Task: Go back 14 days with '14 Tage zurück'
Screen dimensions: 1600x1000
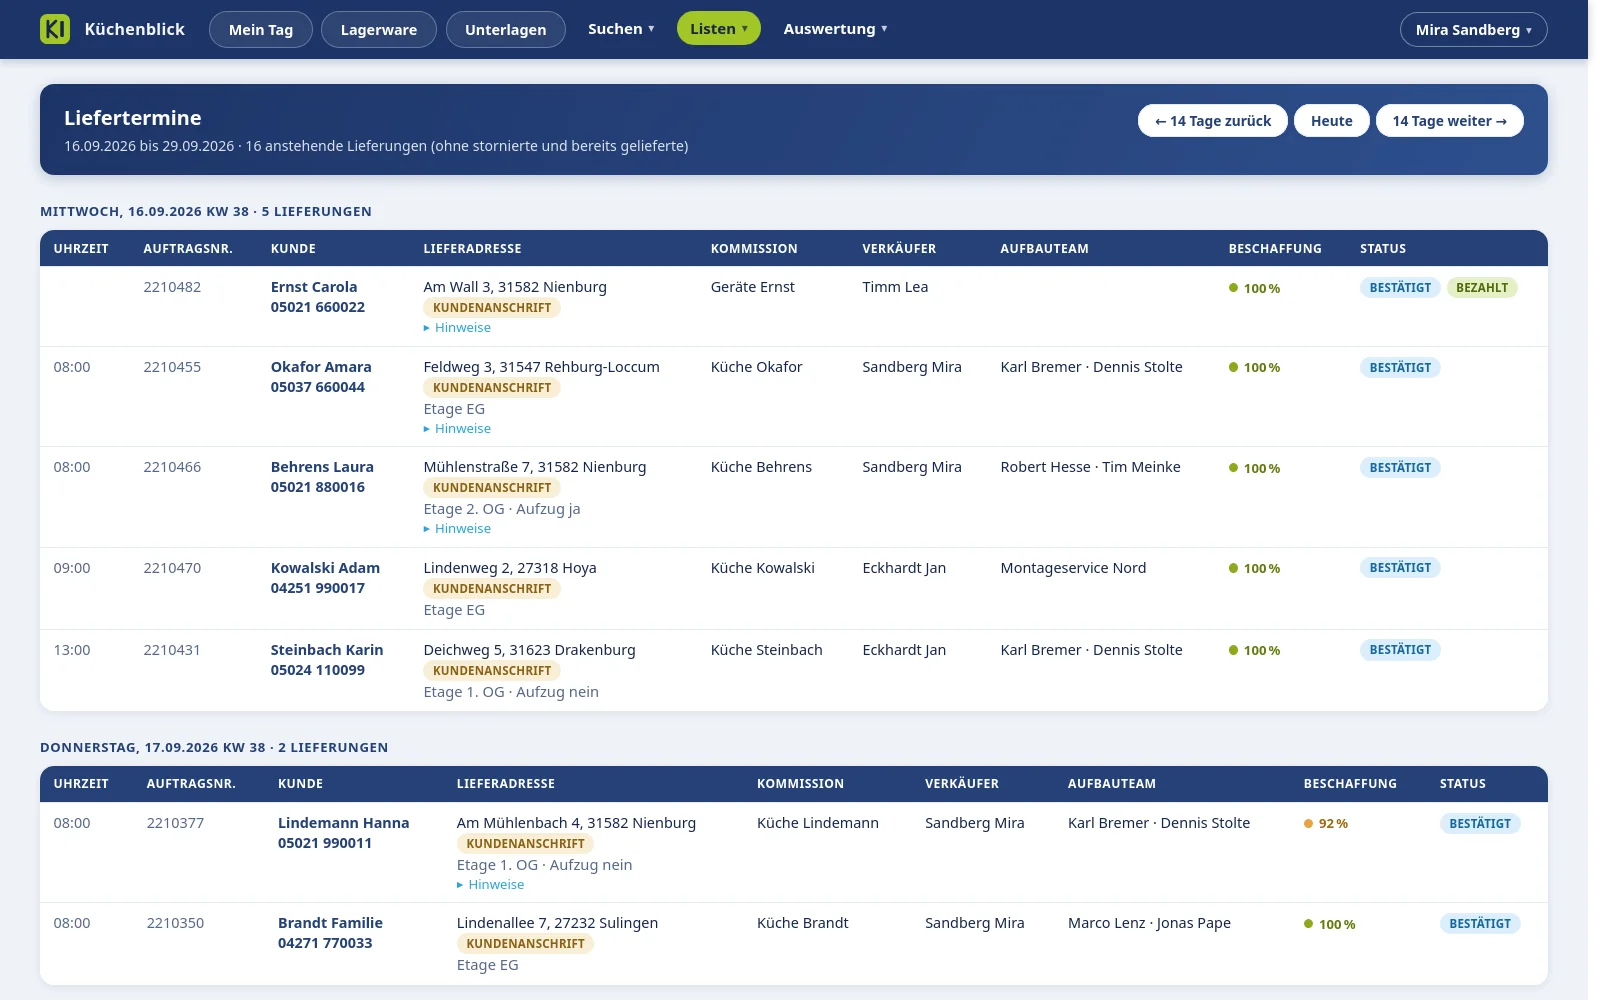Action: pos(1213,121)
